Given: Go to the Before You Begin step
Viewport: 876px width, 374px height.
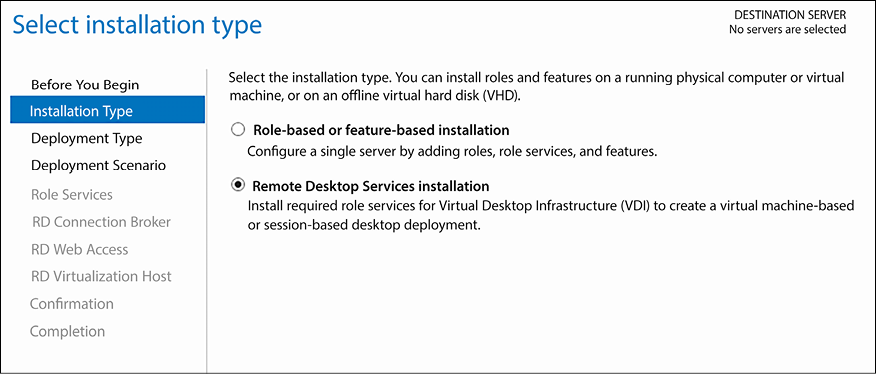Looking at the screenshot, I should coord(85,85).
